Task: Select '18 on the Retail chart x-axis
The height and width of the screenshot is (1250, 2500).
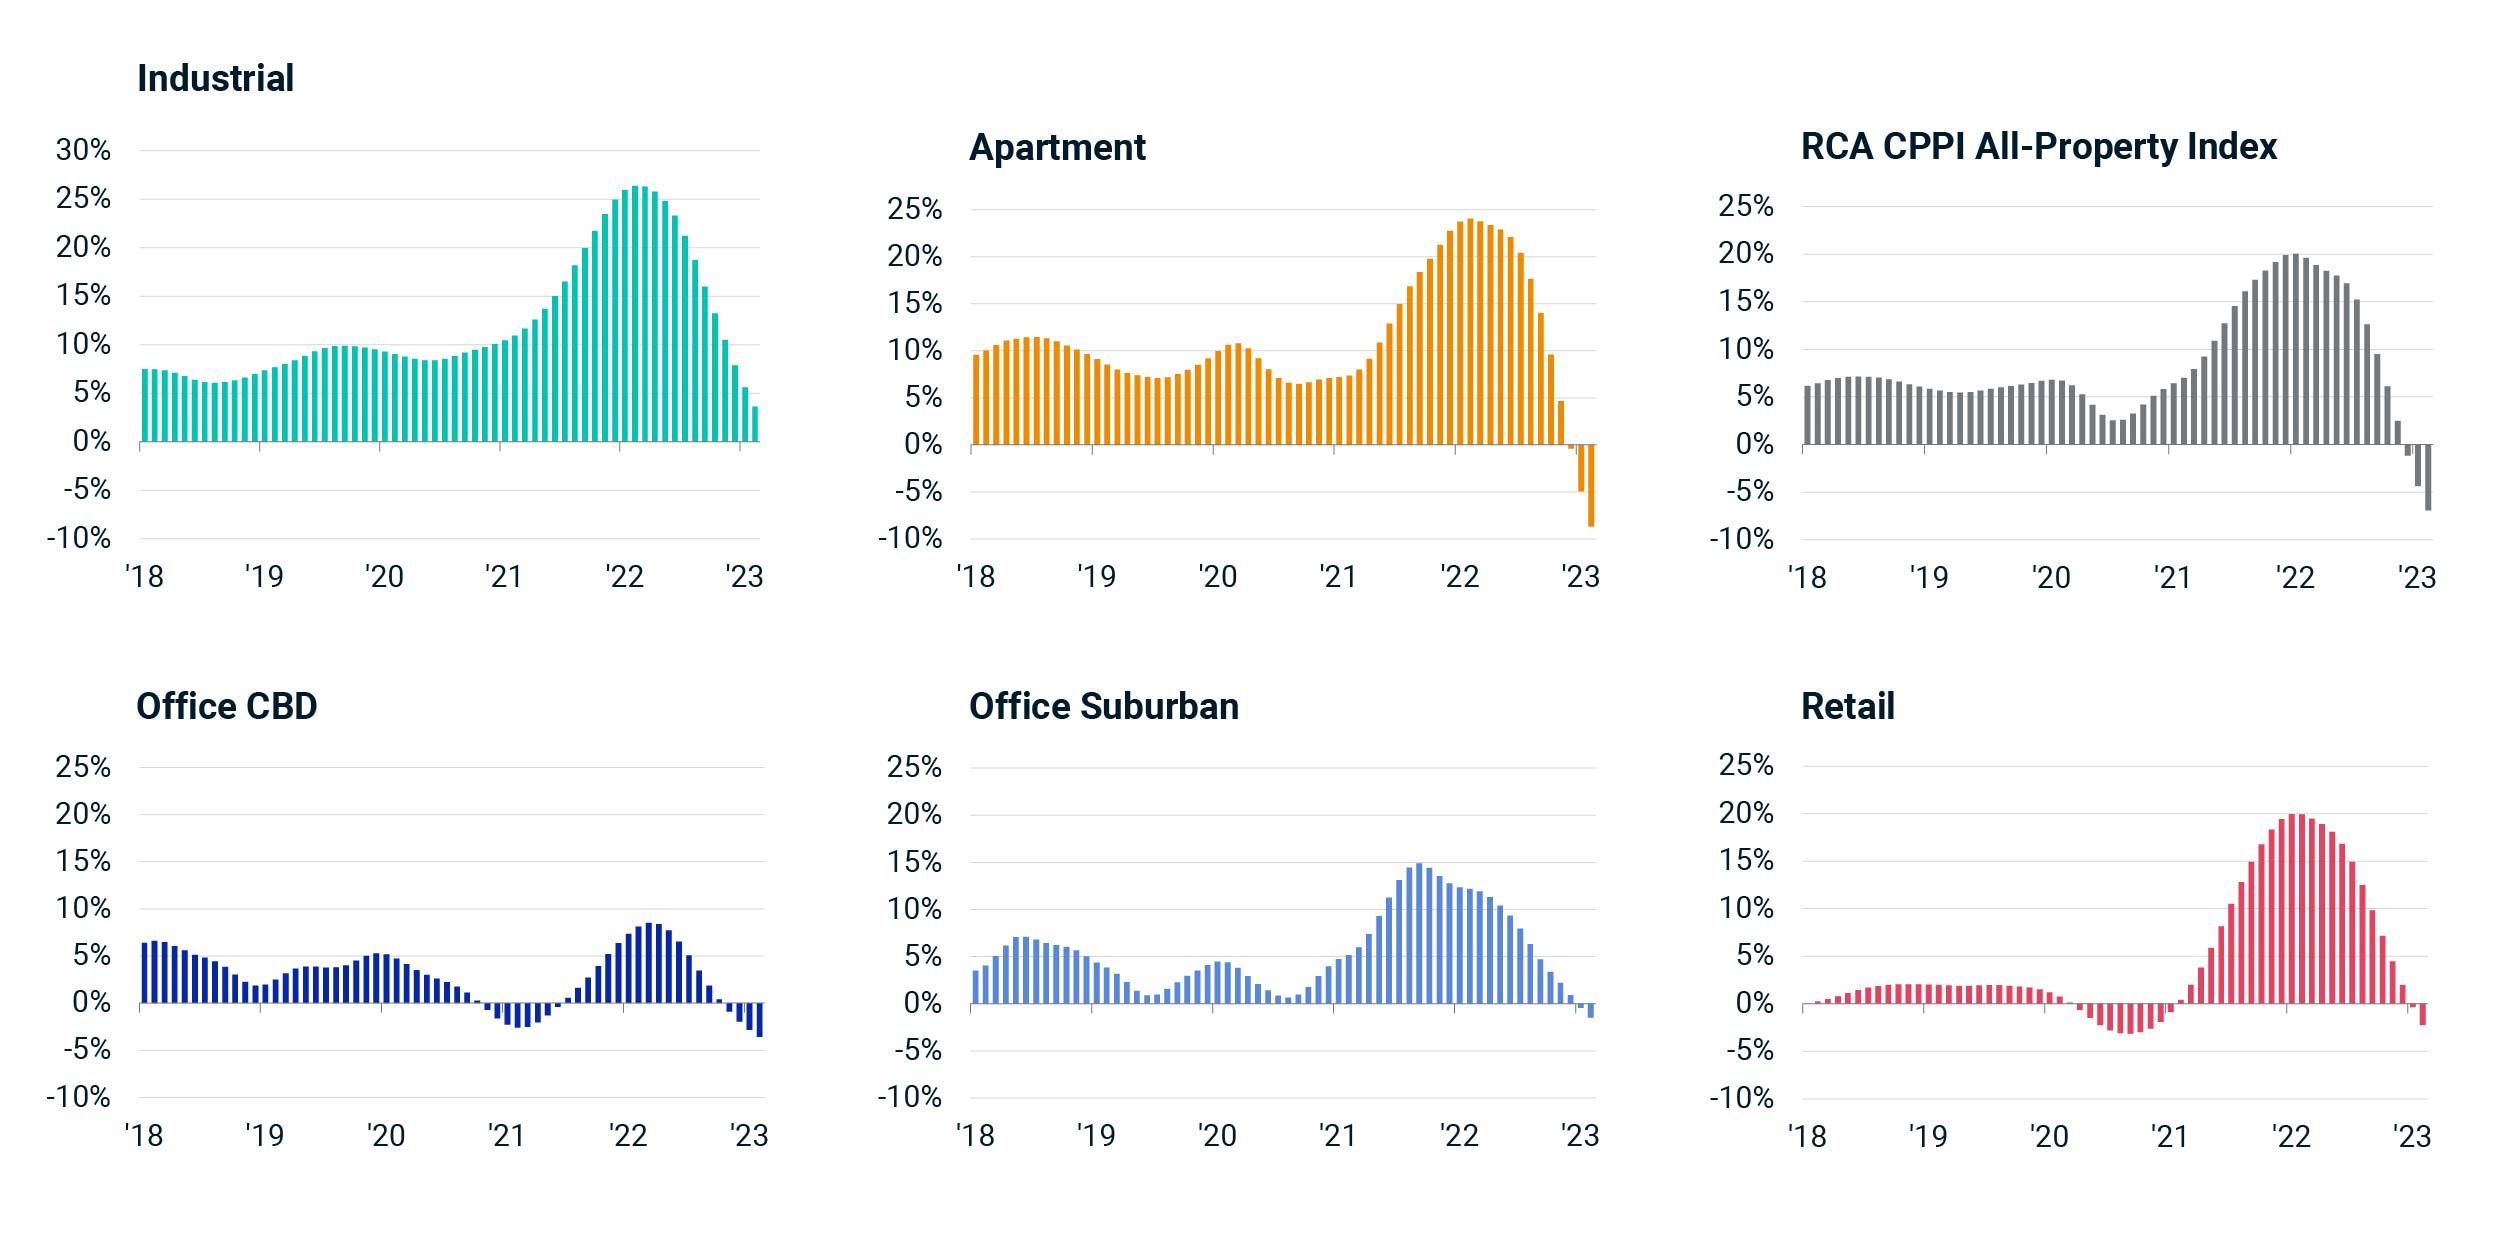Action: point(1806,1137)
